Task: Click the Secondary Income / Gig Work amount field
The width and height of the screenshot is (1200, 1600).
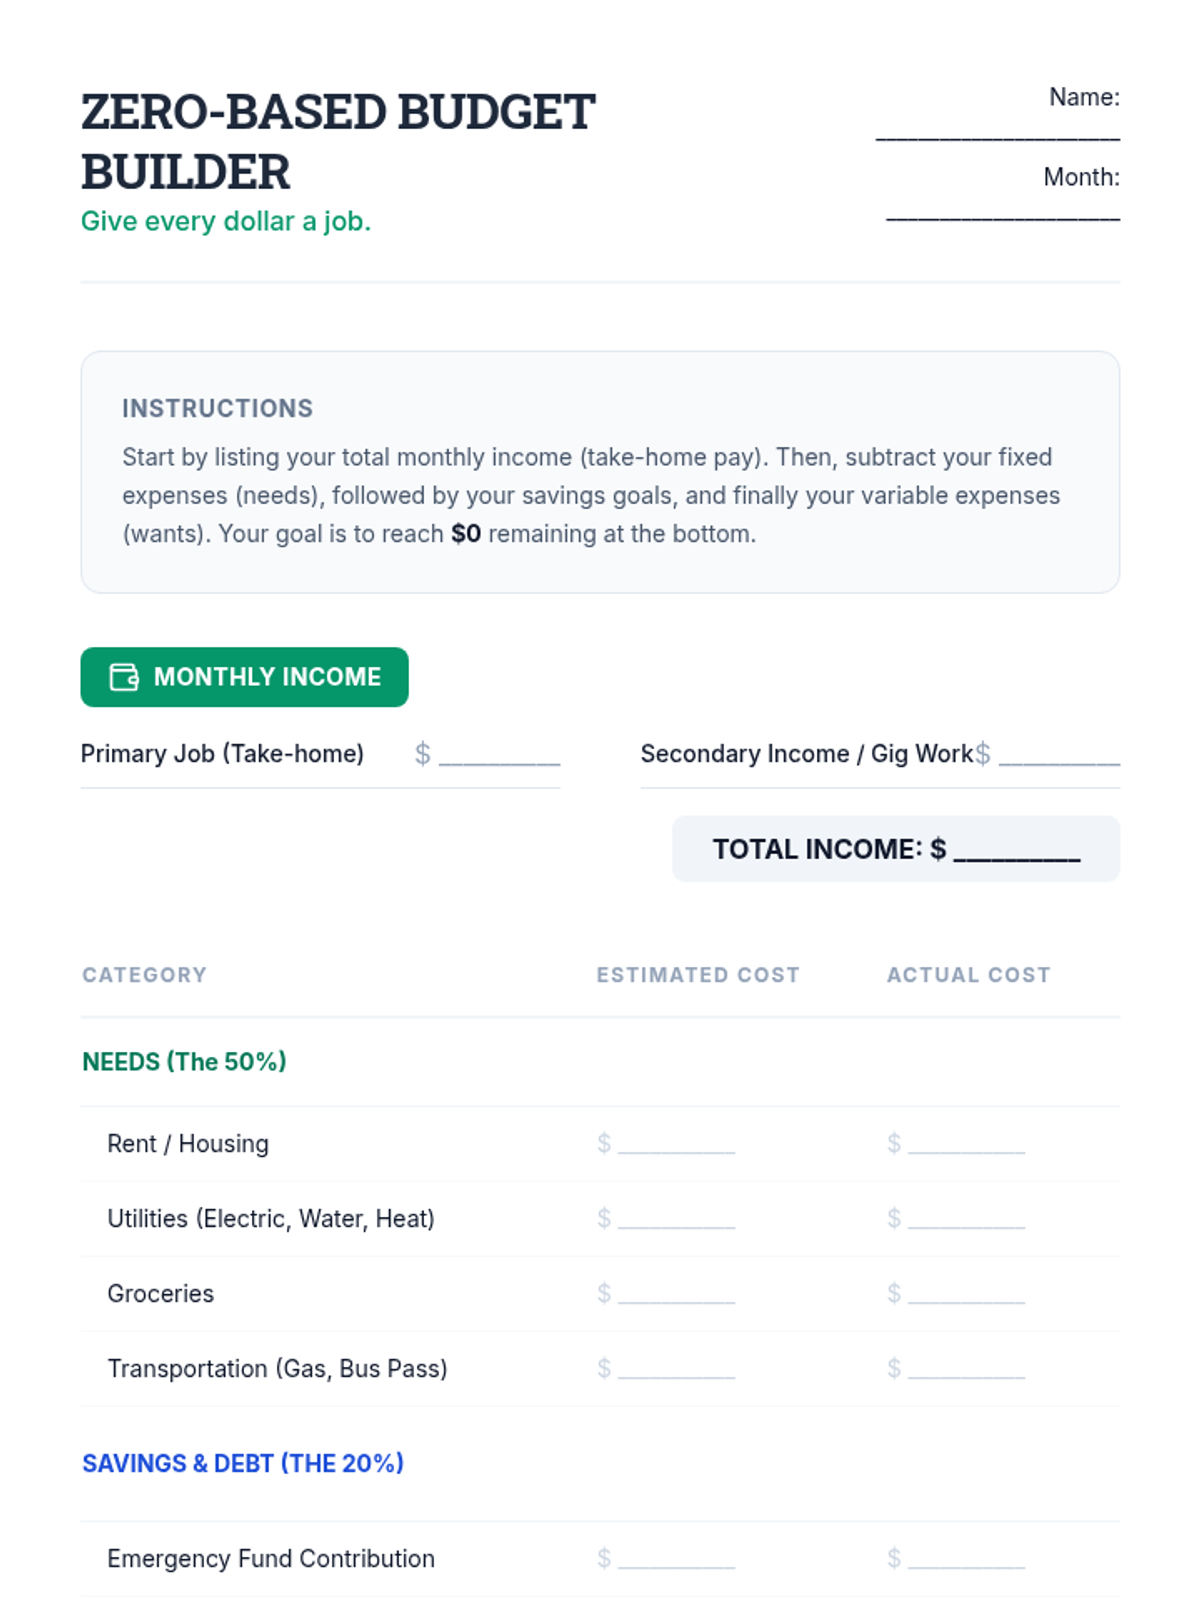Action: point(1059,756)
